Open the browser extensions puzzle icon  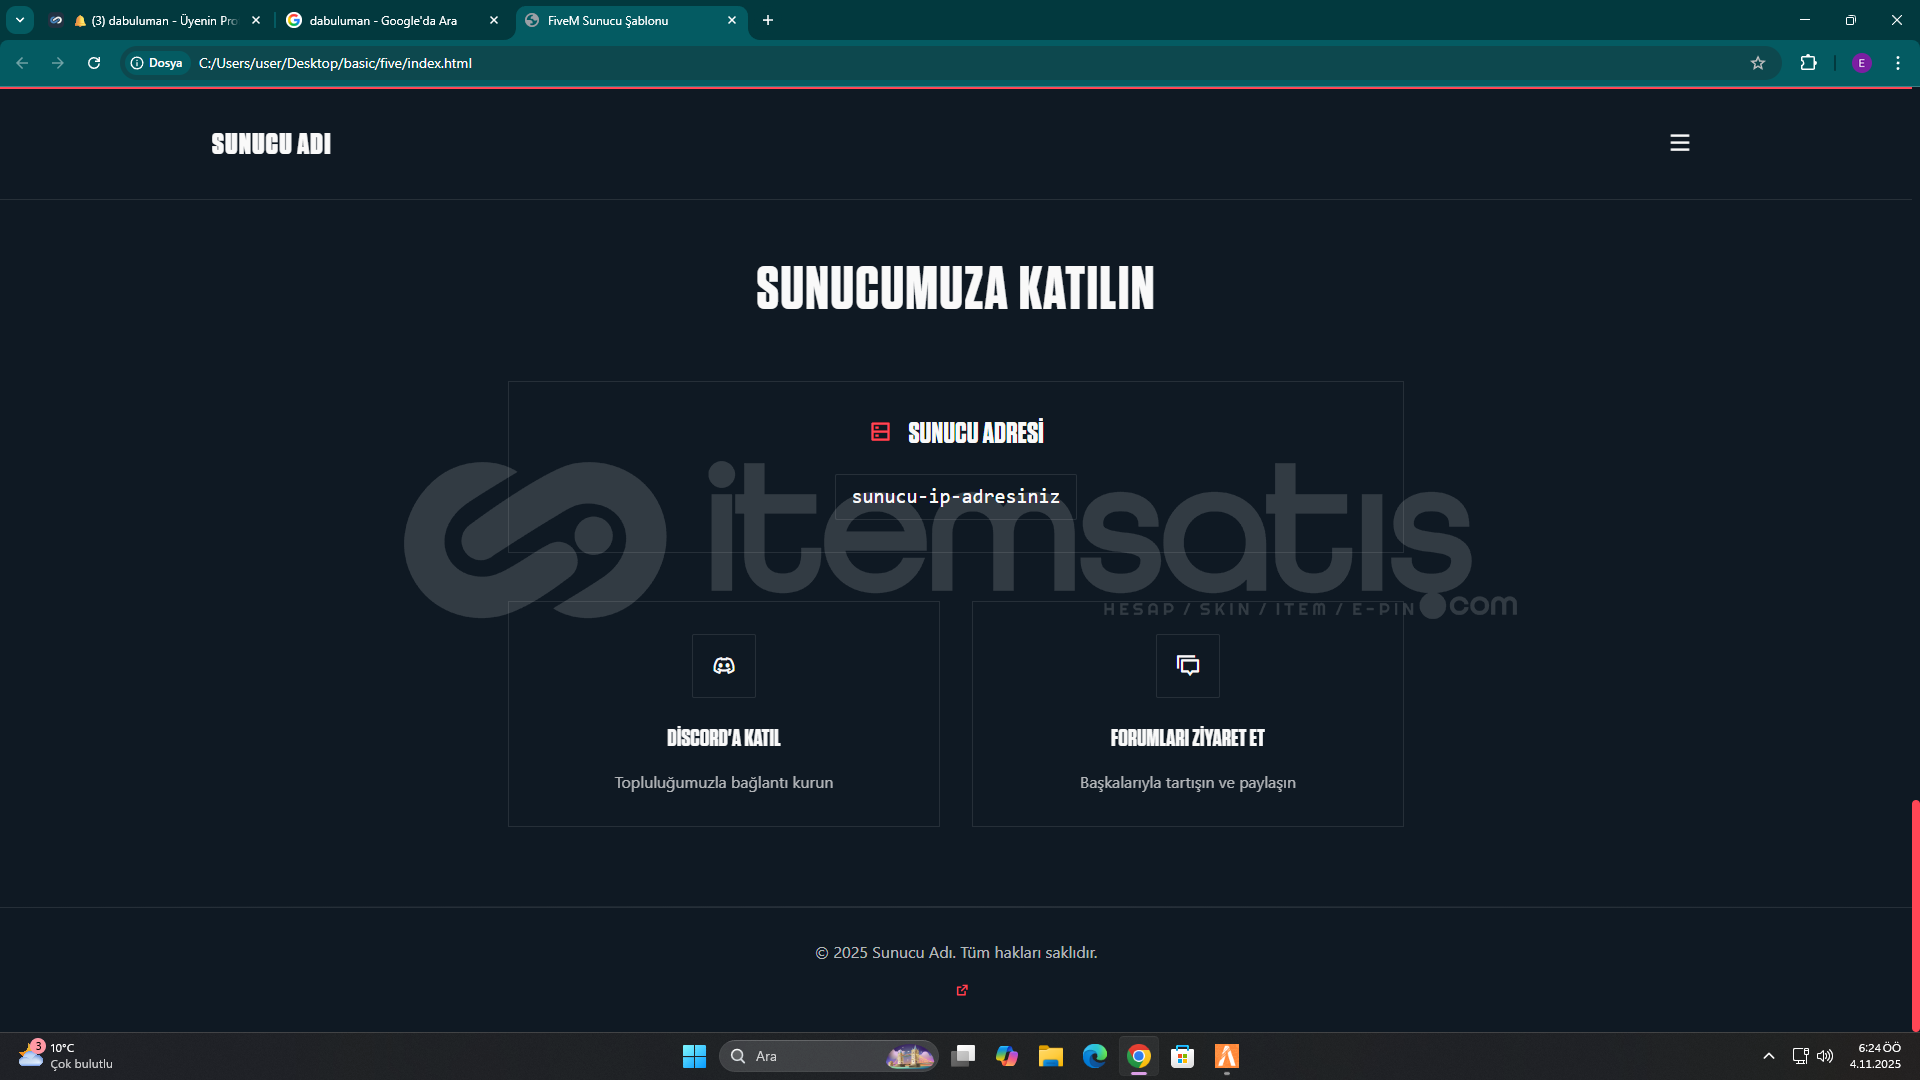coord(1808,63)
